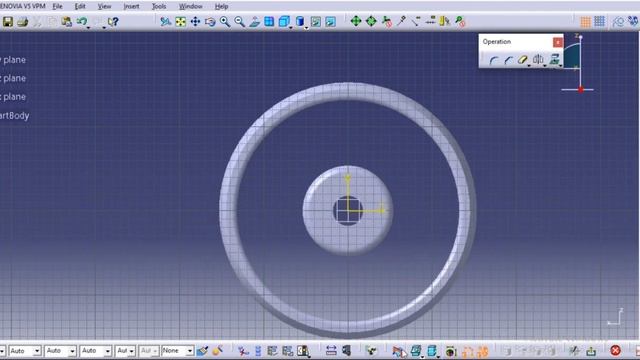Expand the Shading mode flyout arrow
This screenshot has width=640, height=360.
[306, 27]
